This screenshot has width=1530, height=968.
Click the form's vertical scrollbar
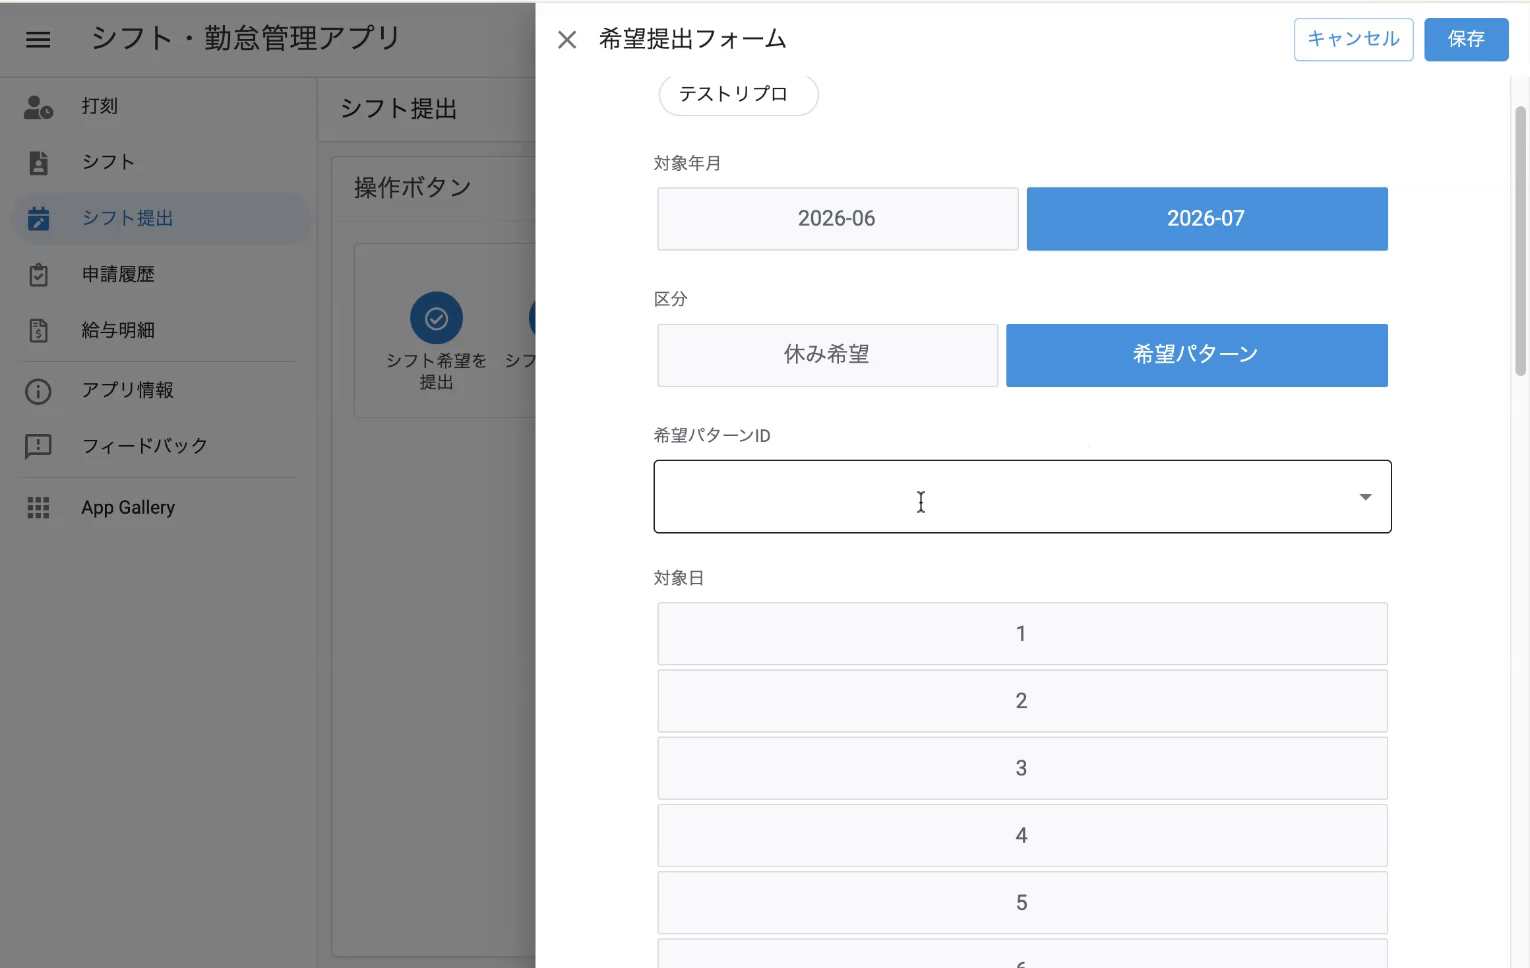coord(1521,240)
